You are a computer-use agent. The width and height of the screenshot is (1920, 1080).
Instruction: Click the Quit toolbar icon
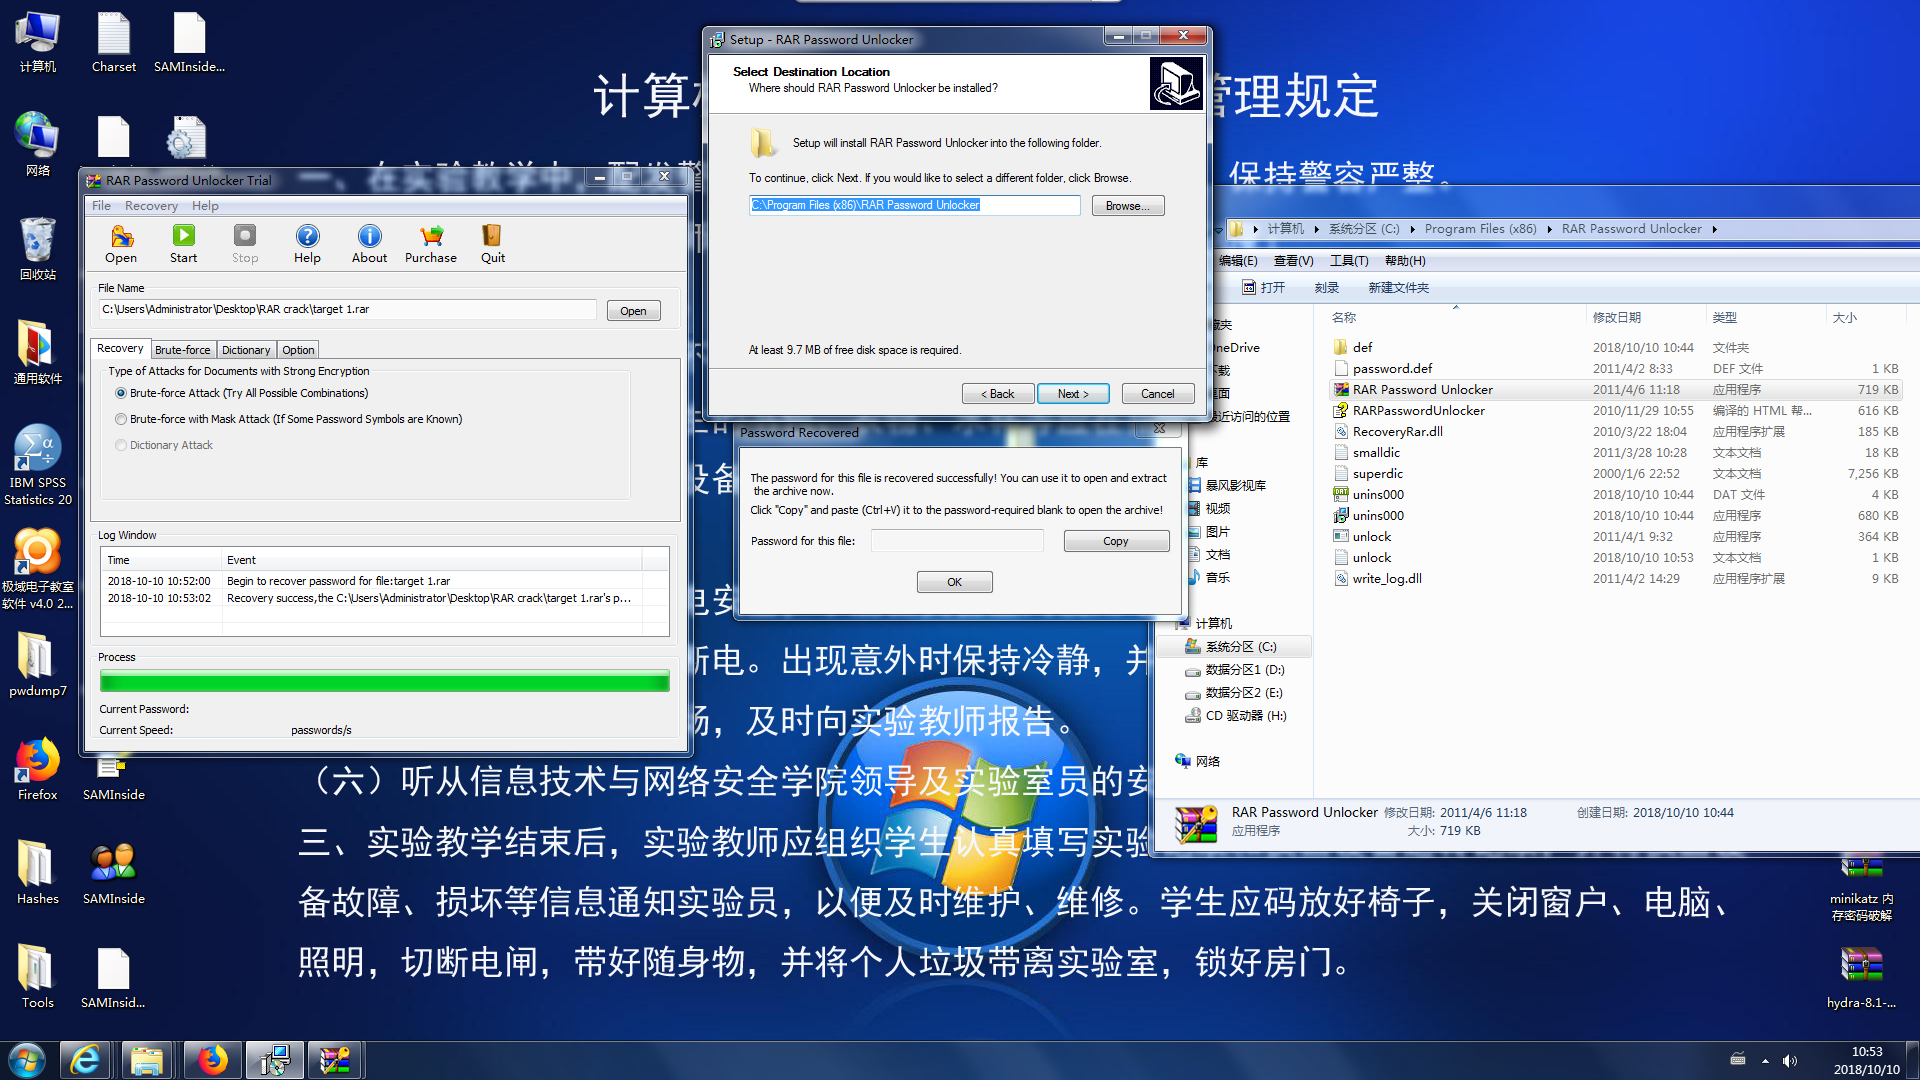click(x=493, y=243)
